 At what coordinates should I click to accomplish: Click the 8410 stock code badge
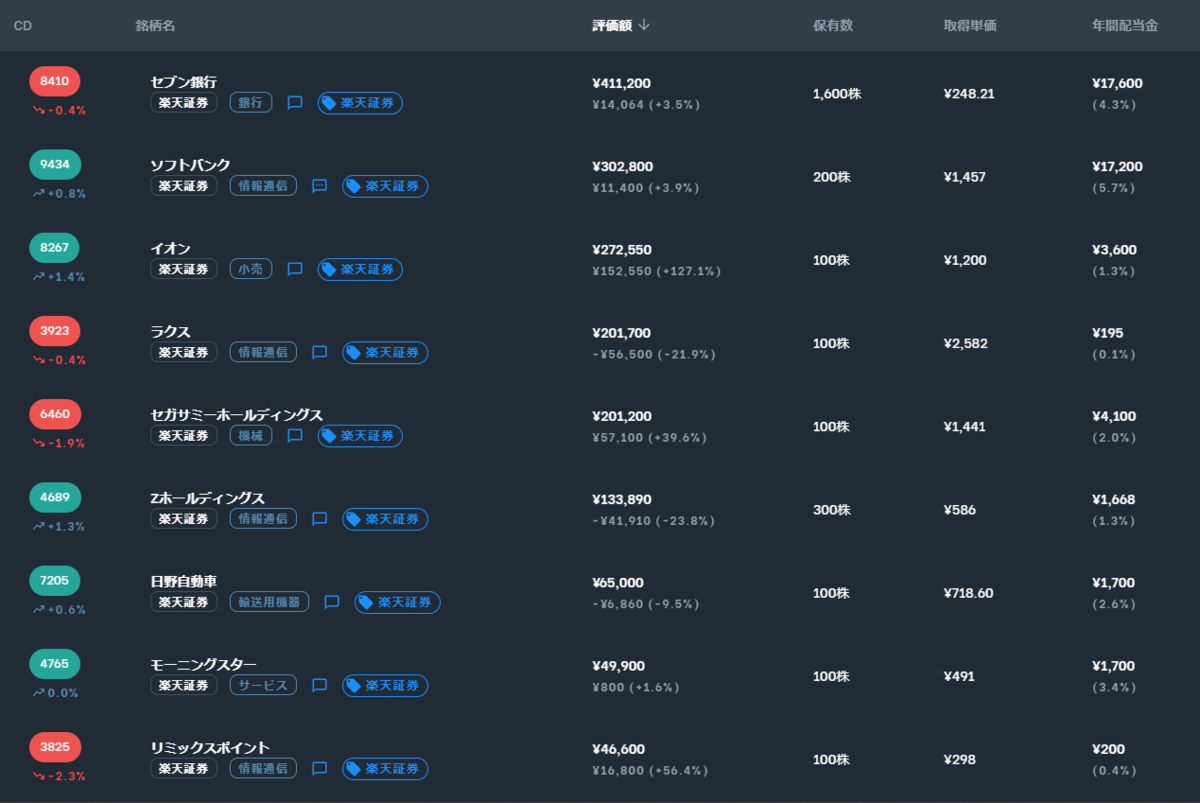click(55, 82)
